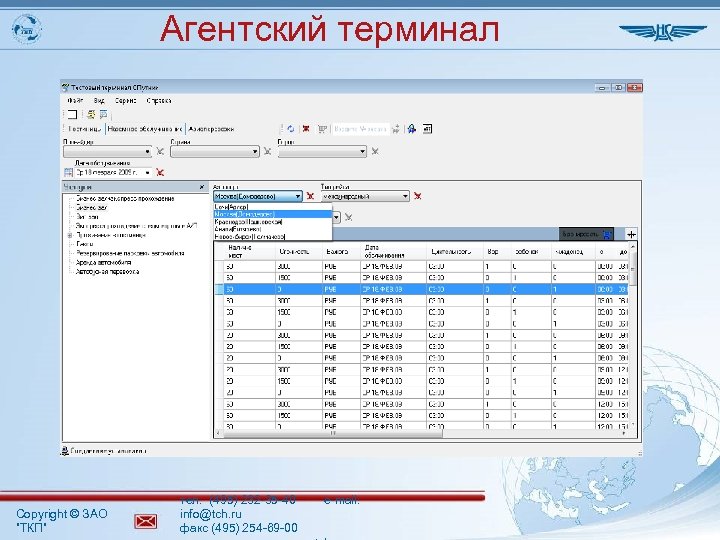Open the service date picker dropdown

pos(147,173)
